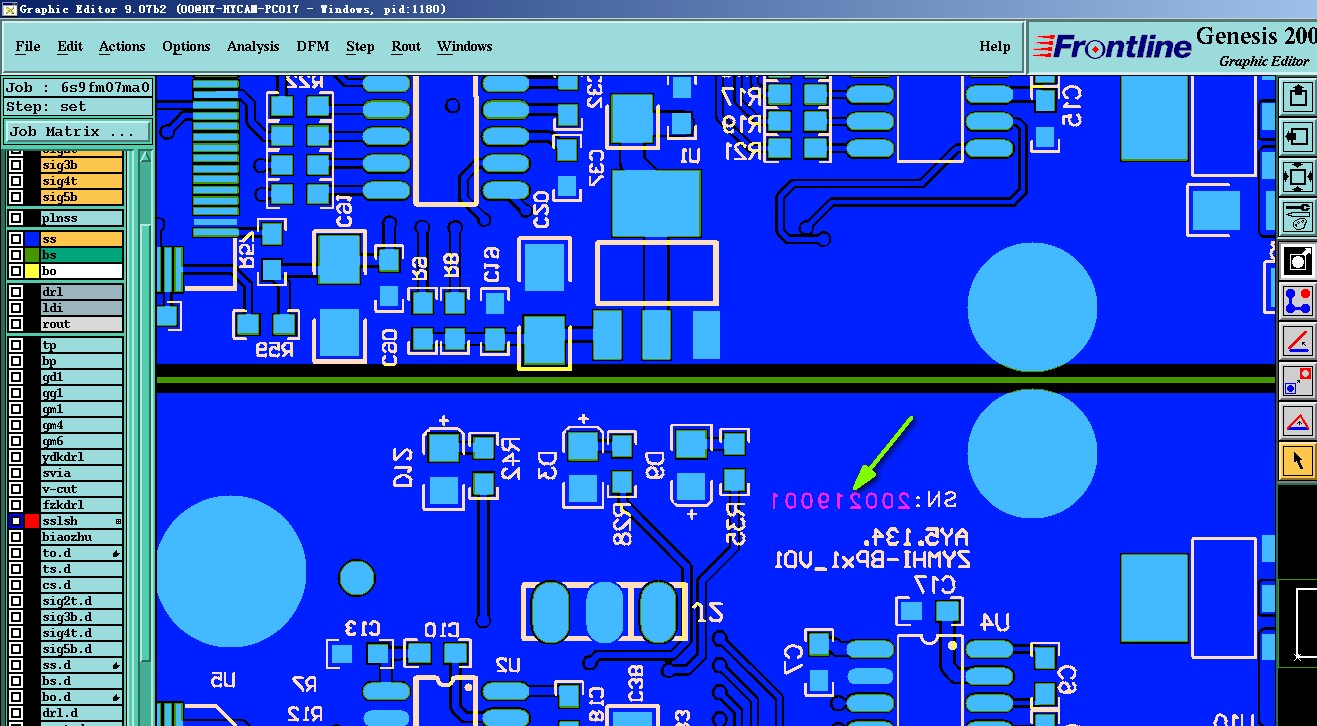Image resolution: width=1317 pixels, height=726 pixels.
Task: Select the tp layer name
Action: click(82, 345)
